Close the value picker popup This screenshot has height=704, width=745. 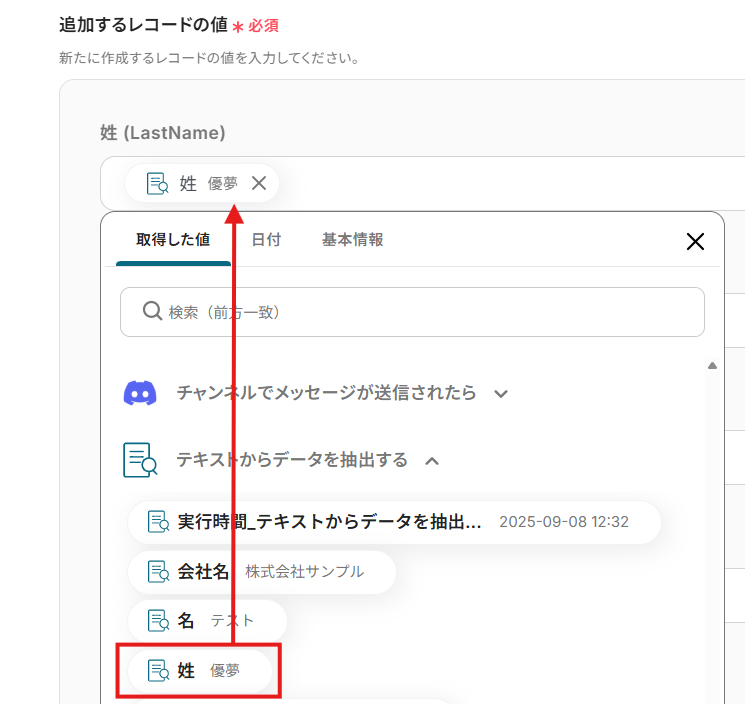pyautogui.click(x=695, y=241)
